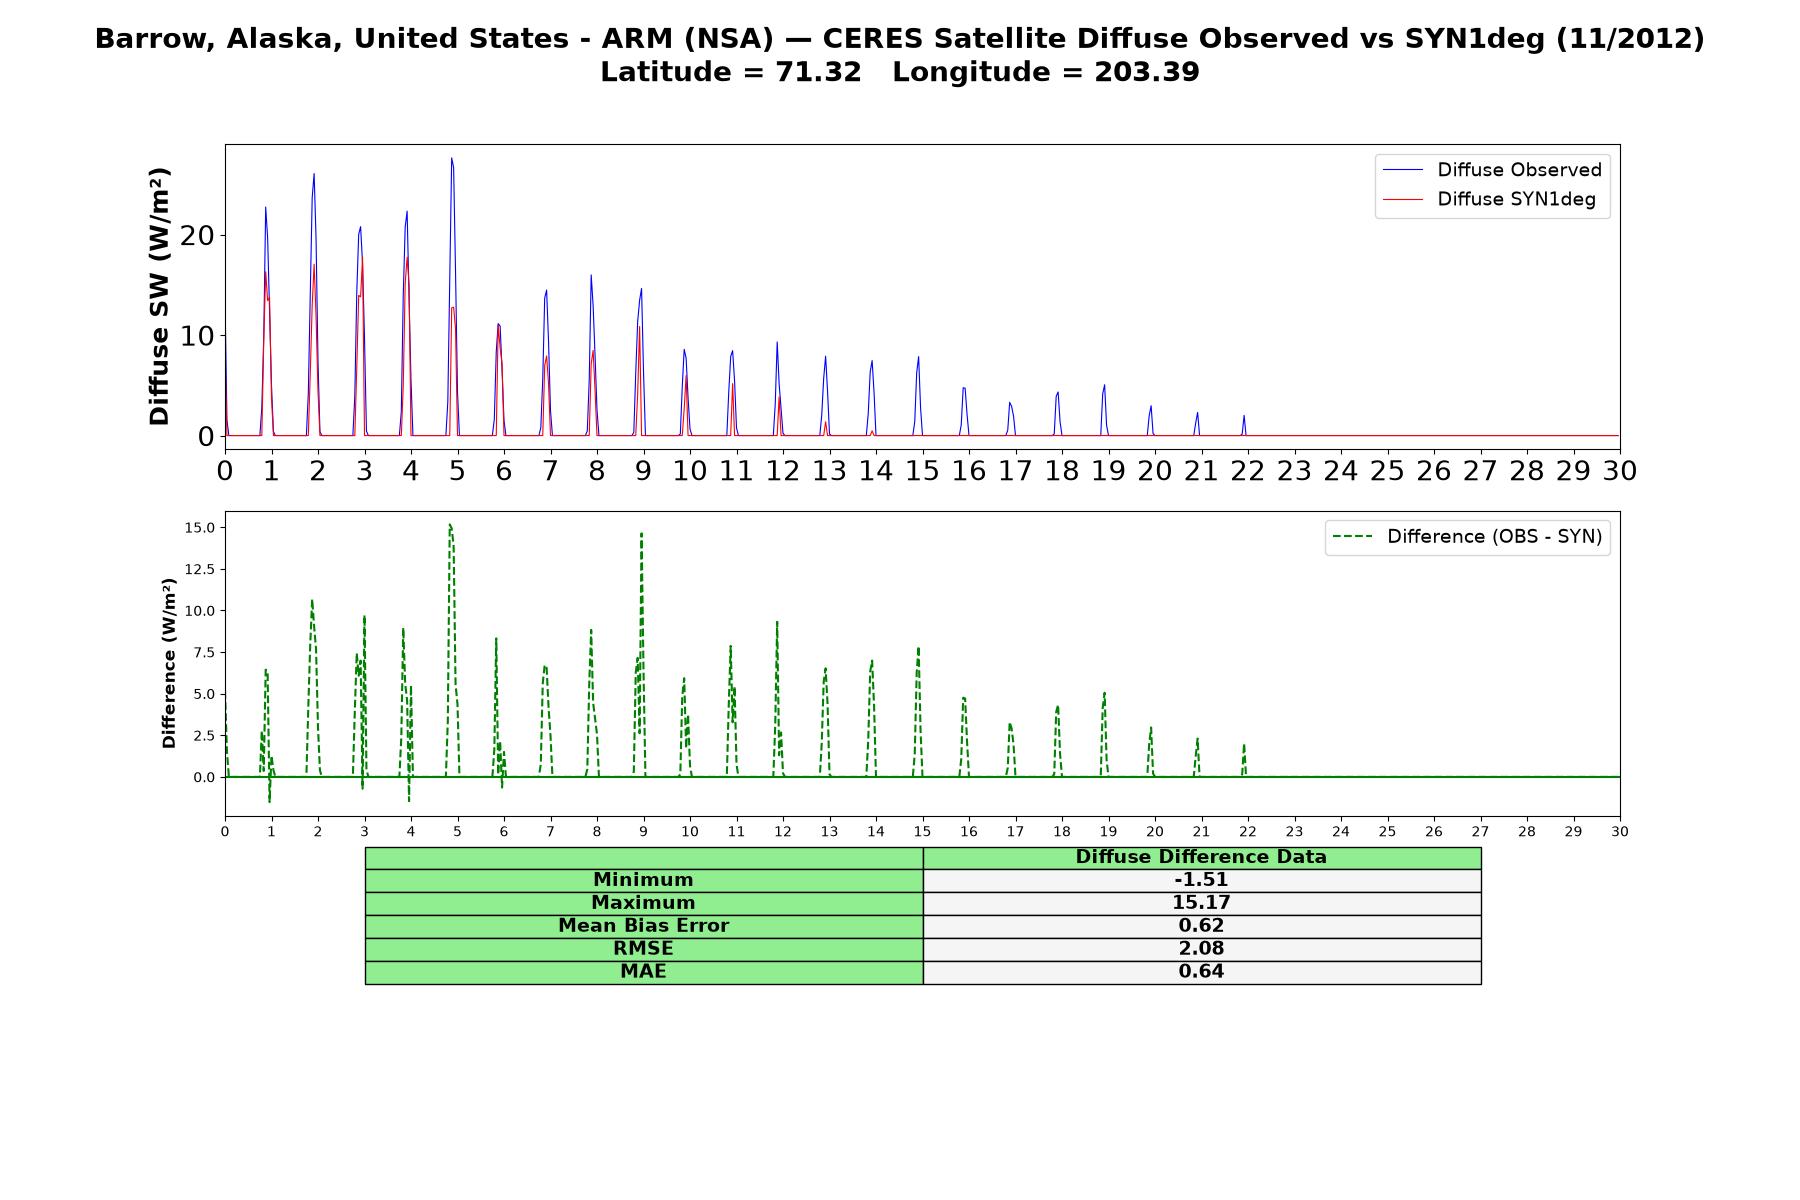Click the Diffuse Difference Data table header
Image resolution: width=1800 pixels, height=1200 pixels.
[x=1201, y=857]
